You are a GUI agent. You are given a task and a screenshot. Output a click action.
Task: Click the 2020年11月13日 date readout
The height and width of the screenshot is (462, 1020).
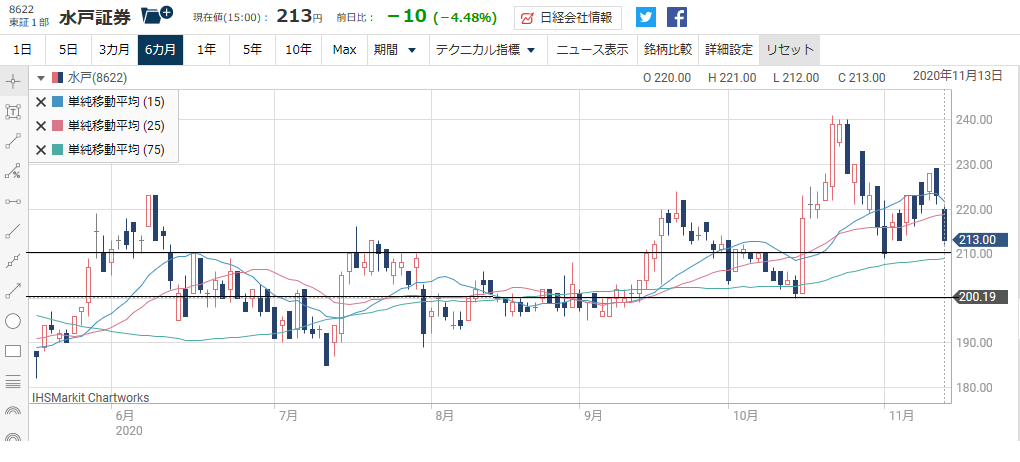[958, 75]
